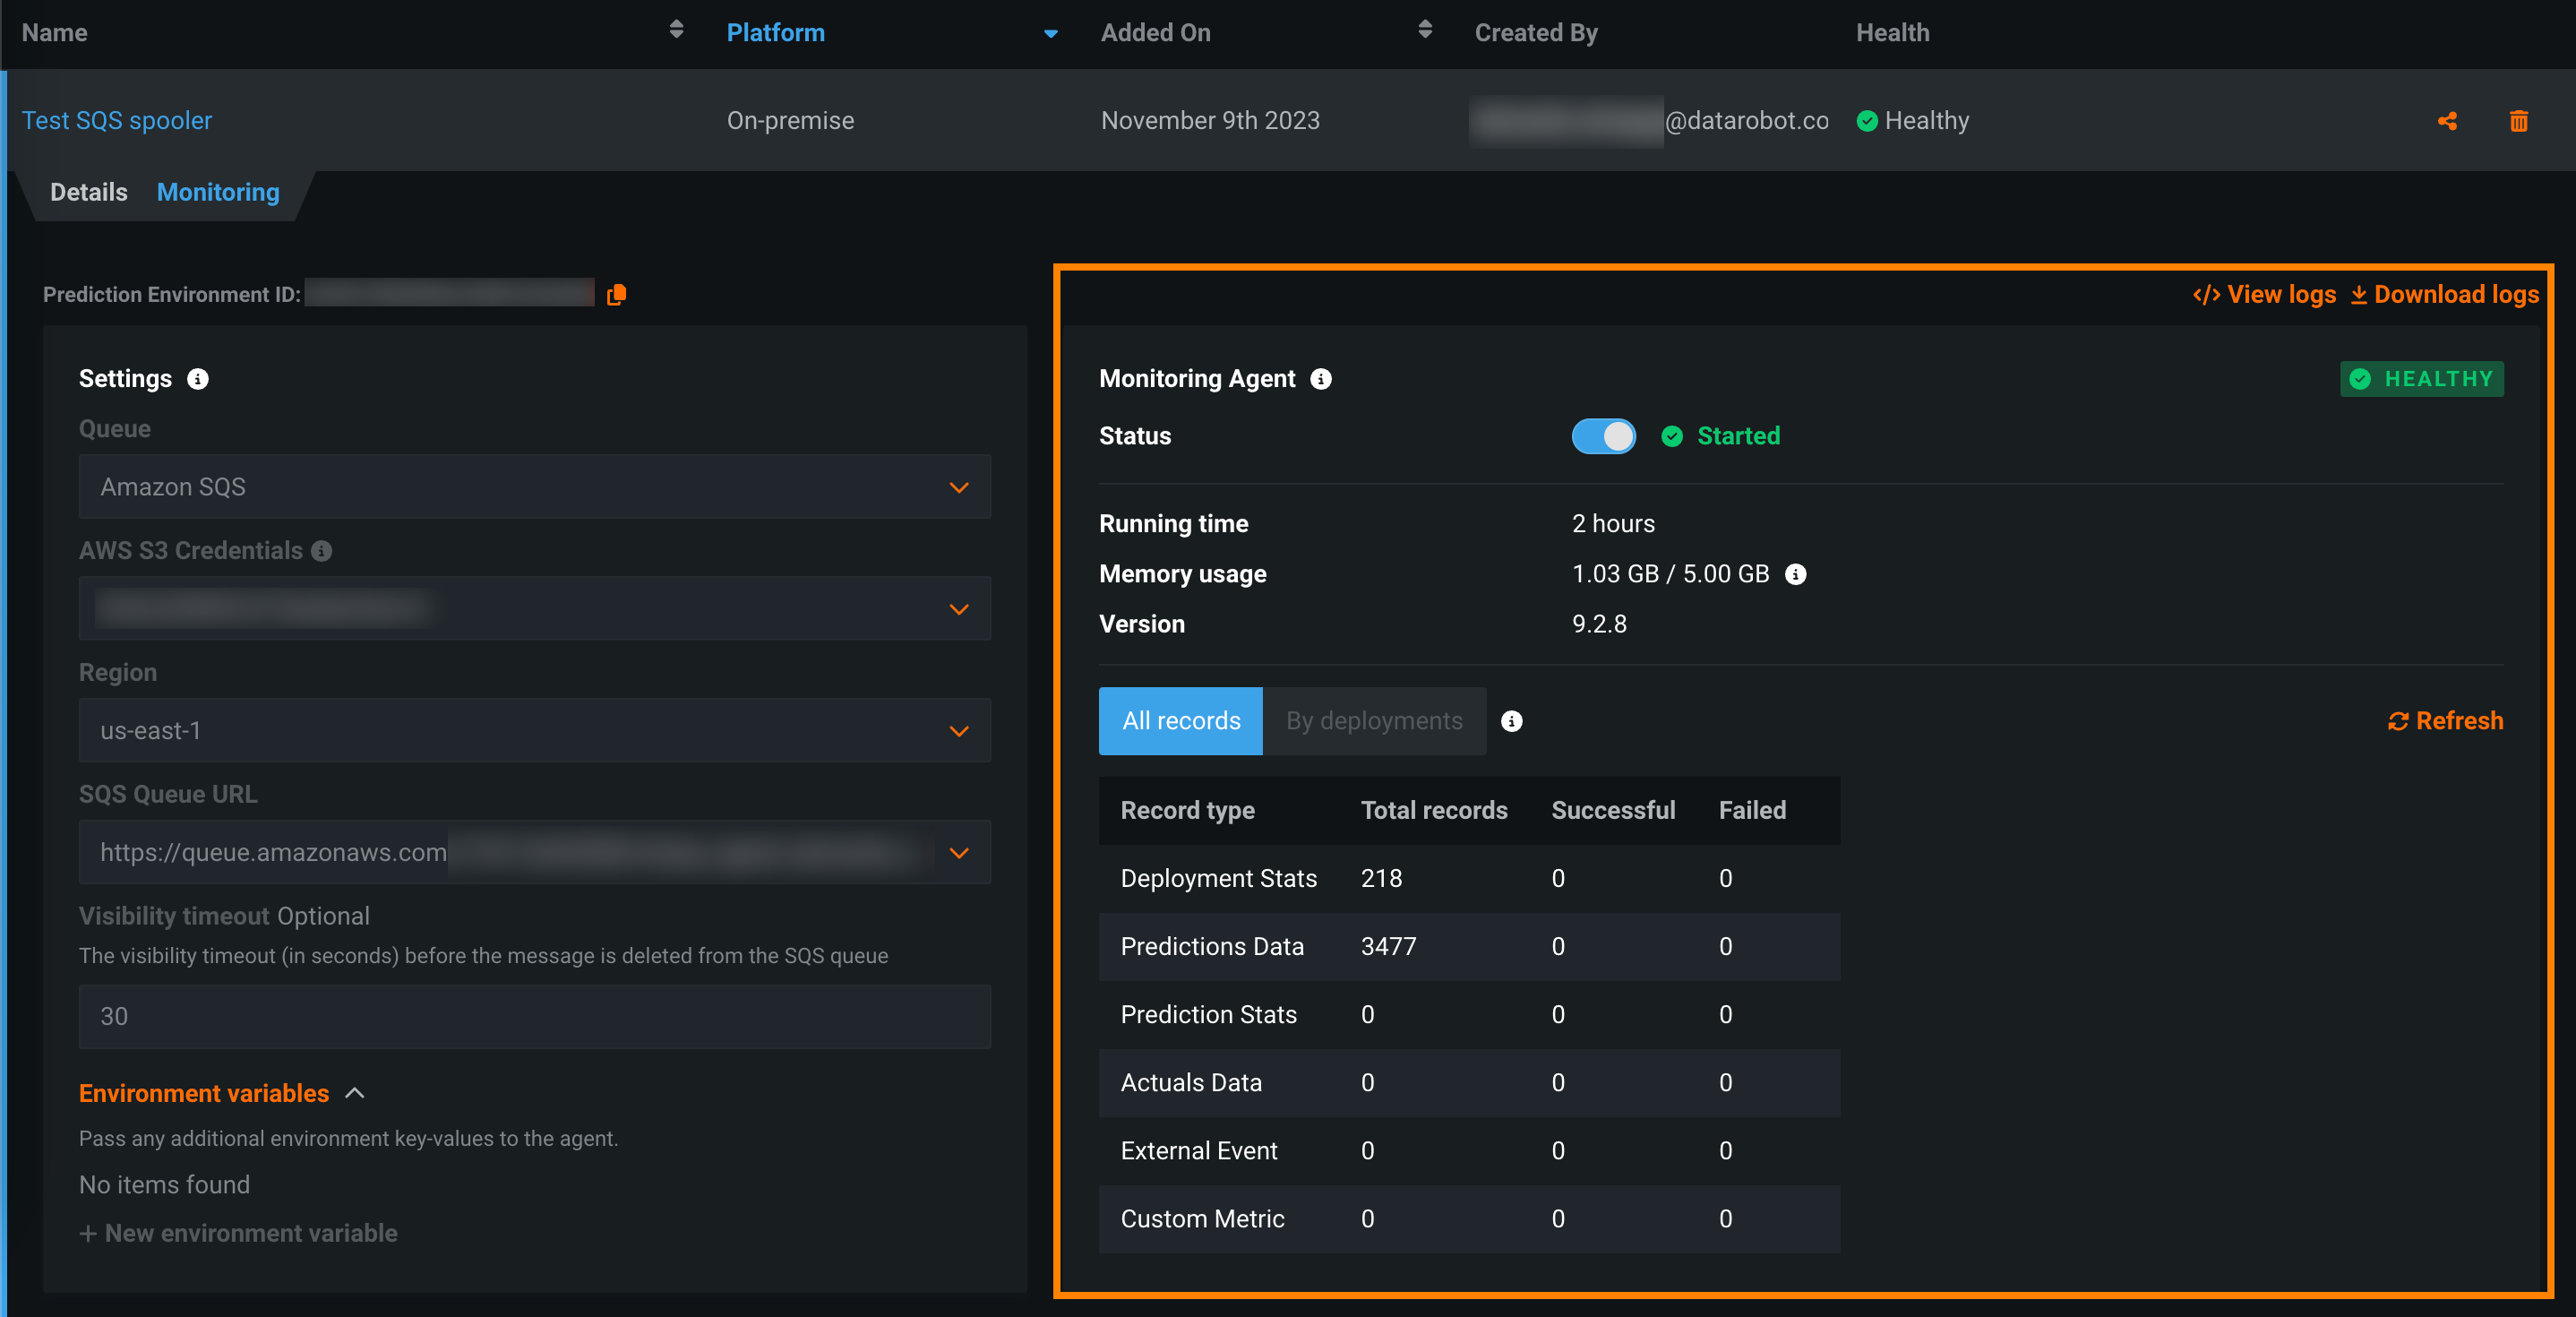2576x1317 pixels.
Task: Switch to the Details tab
Action: pos(88,192)
